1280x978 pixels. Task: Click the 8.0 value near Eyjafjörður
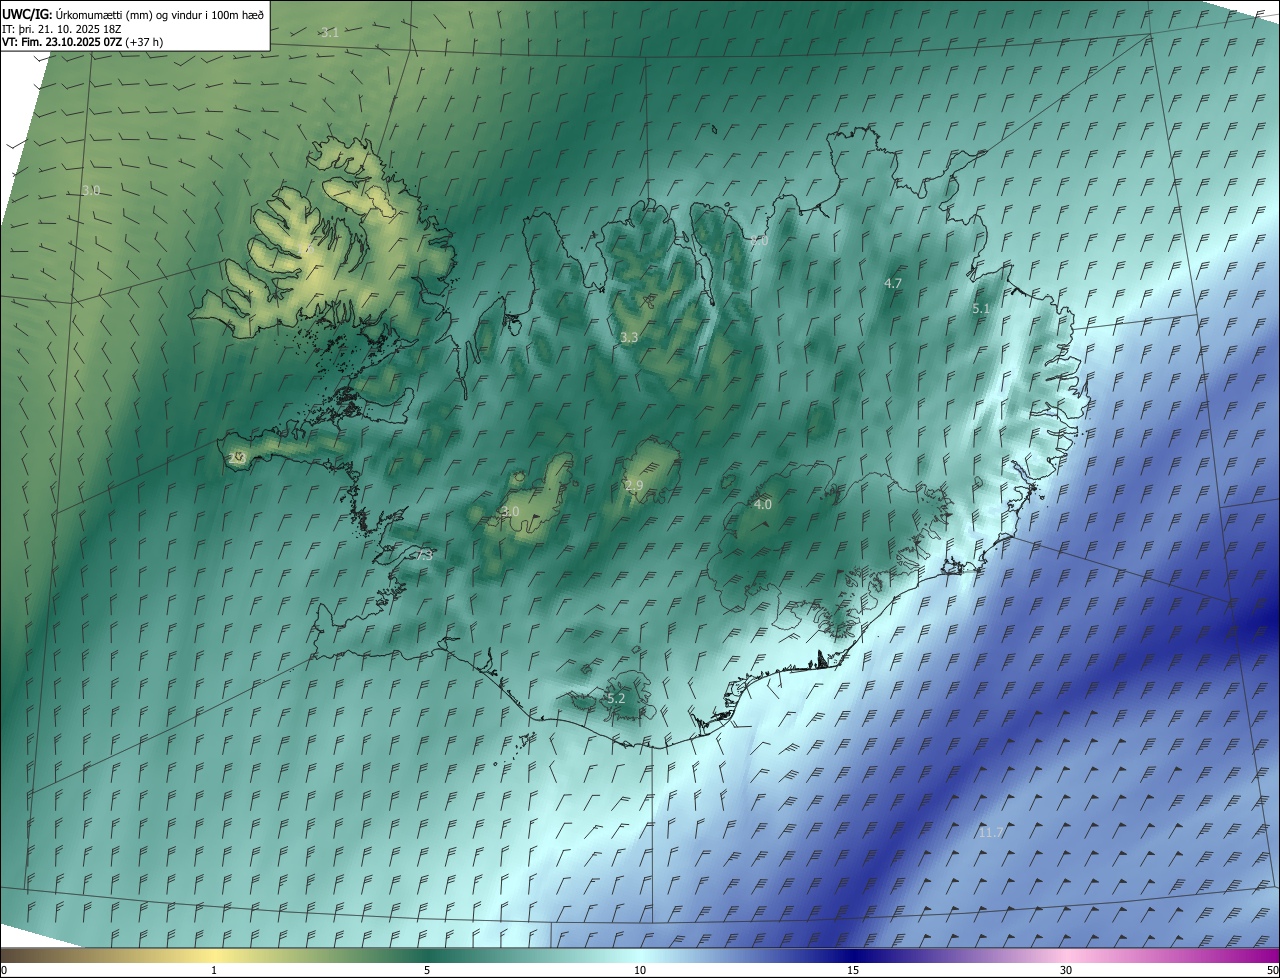pos(759,241)
